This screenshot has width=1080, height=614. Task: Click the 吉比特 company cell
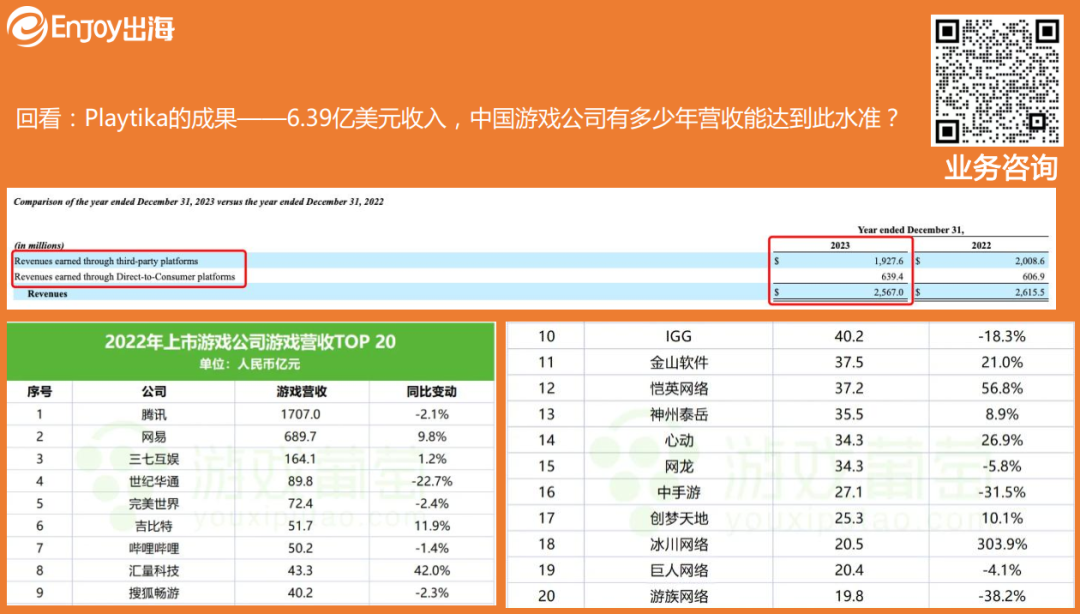tap(154, 526)
